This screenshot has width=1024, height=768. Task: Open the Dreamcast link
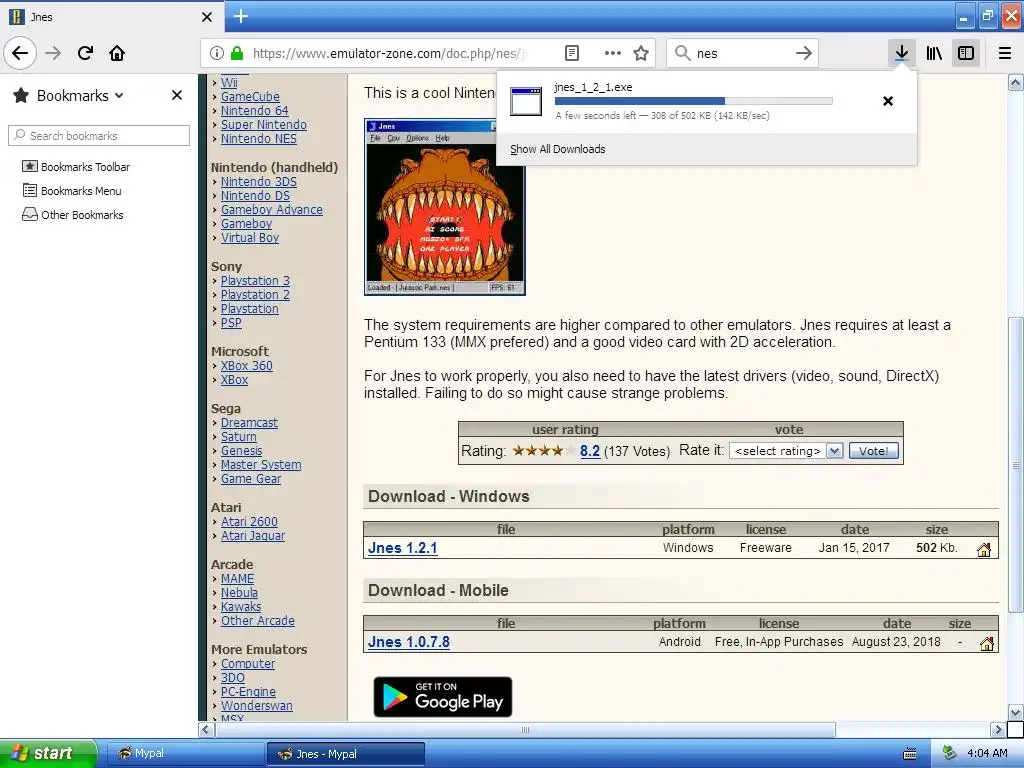click(249, 423)
